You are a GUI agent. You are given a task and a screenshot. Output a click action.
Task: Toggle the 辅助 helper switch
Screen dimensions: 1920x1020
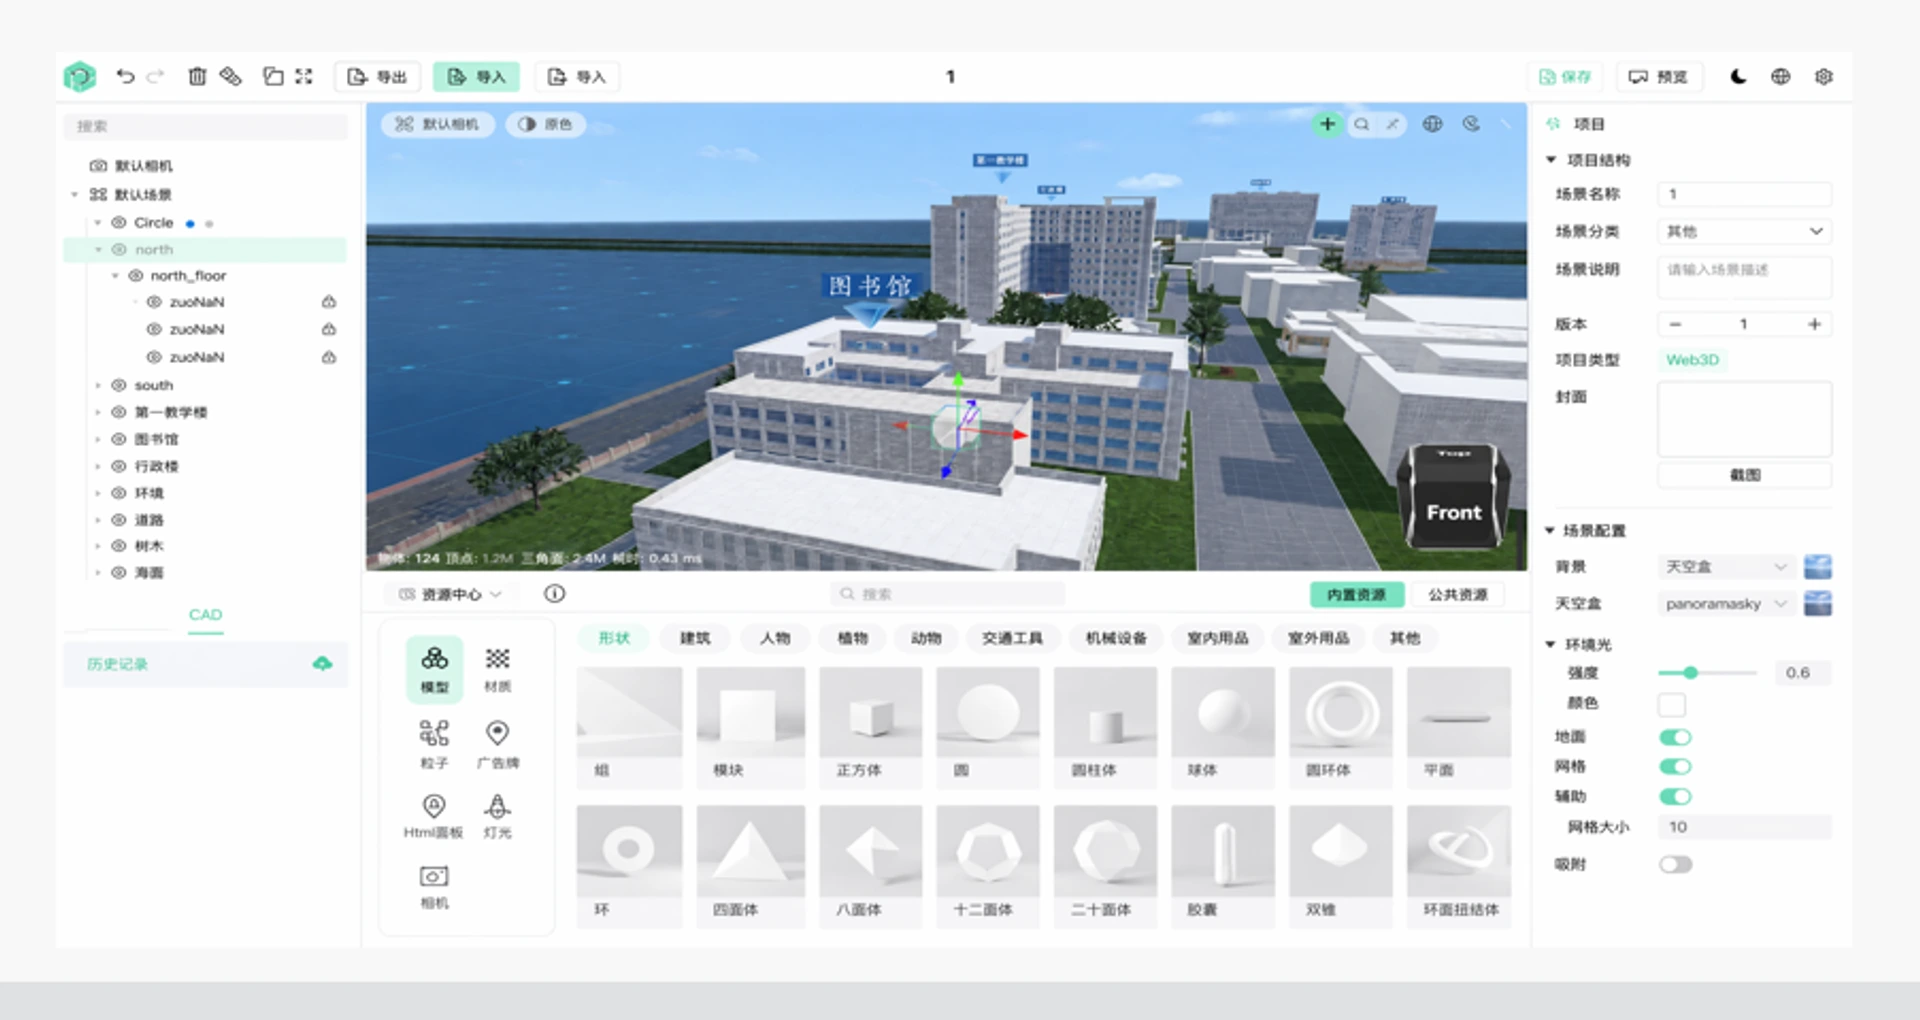tap(1675, 797)
